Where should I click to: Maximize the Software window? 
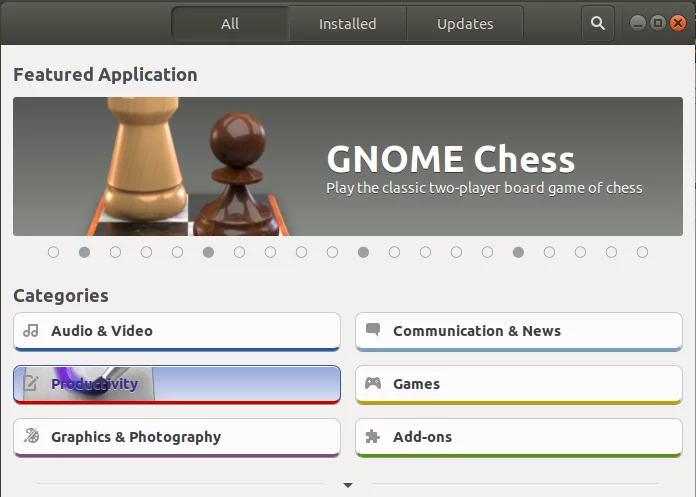[x=658, y=23]
